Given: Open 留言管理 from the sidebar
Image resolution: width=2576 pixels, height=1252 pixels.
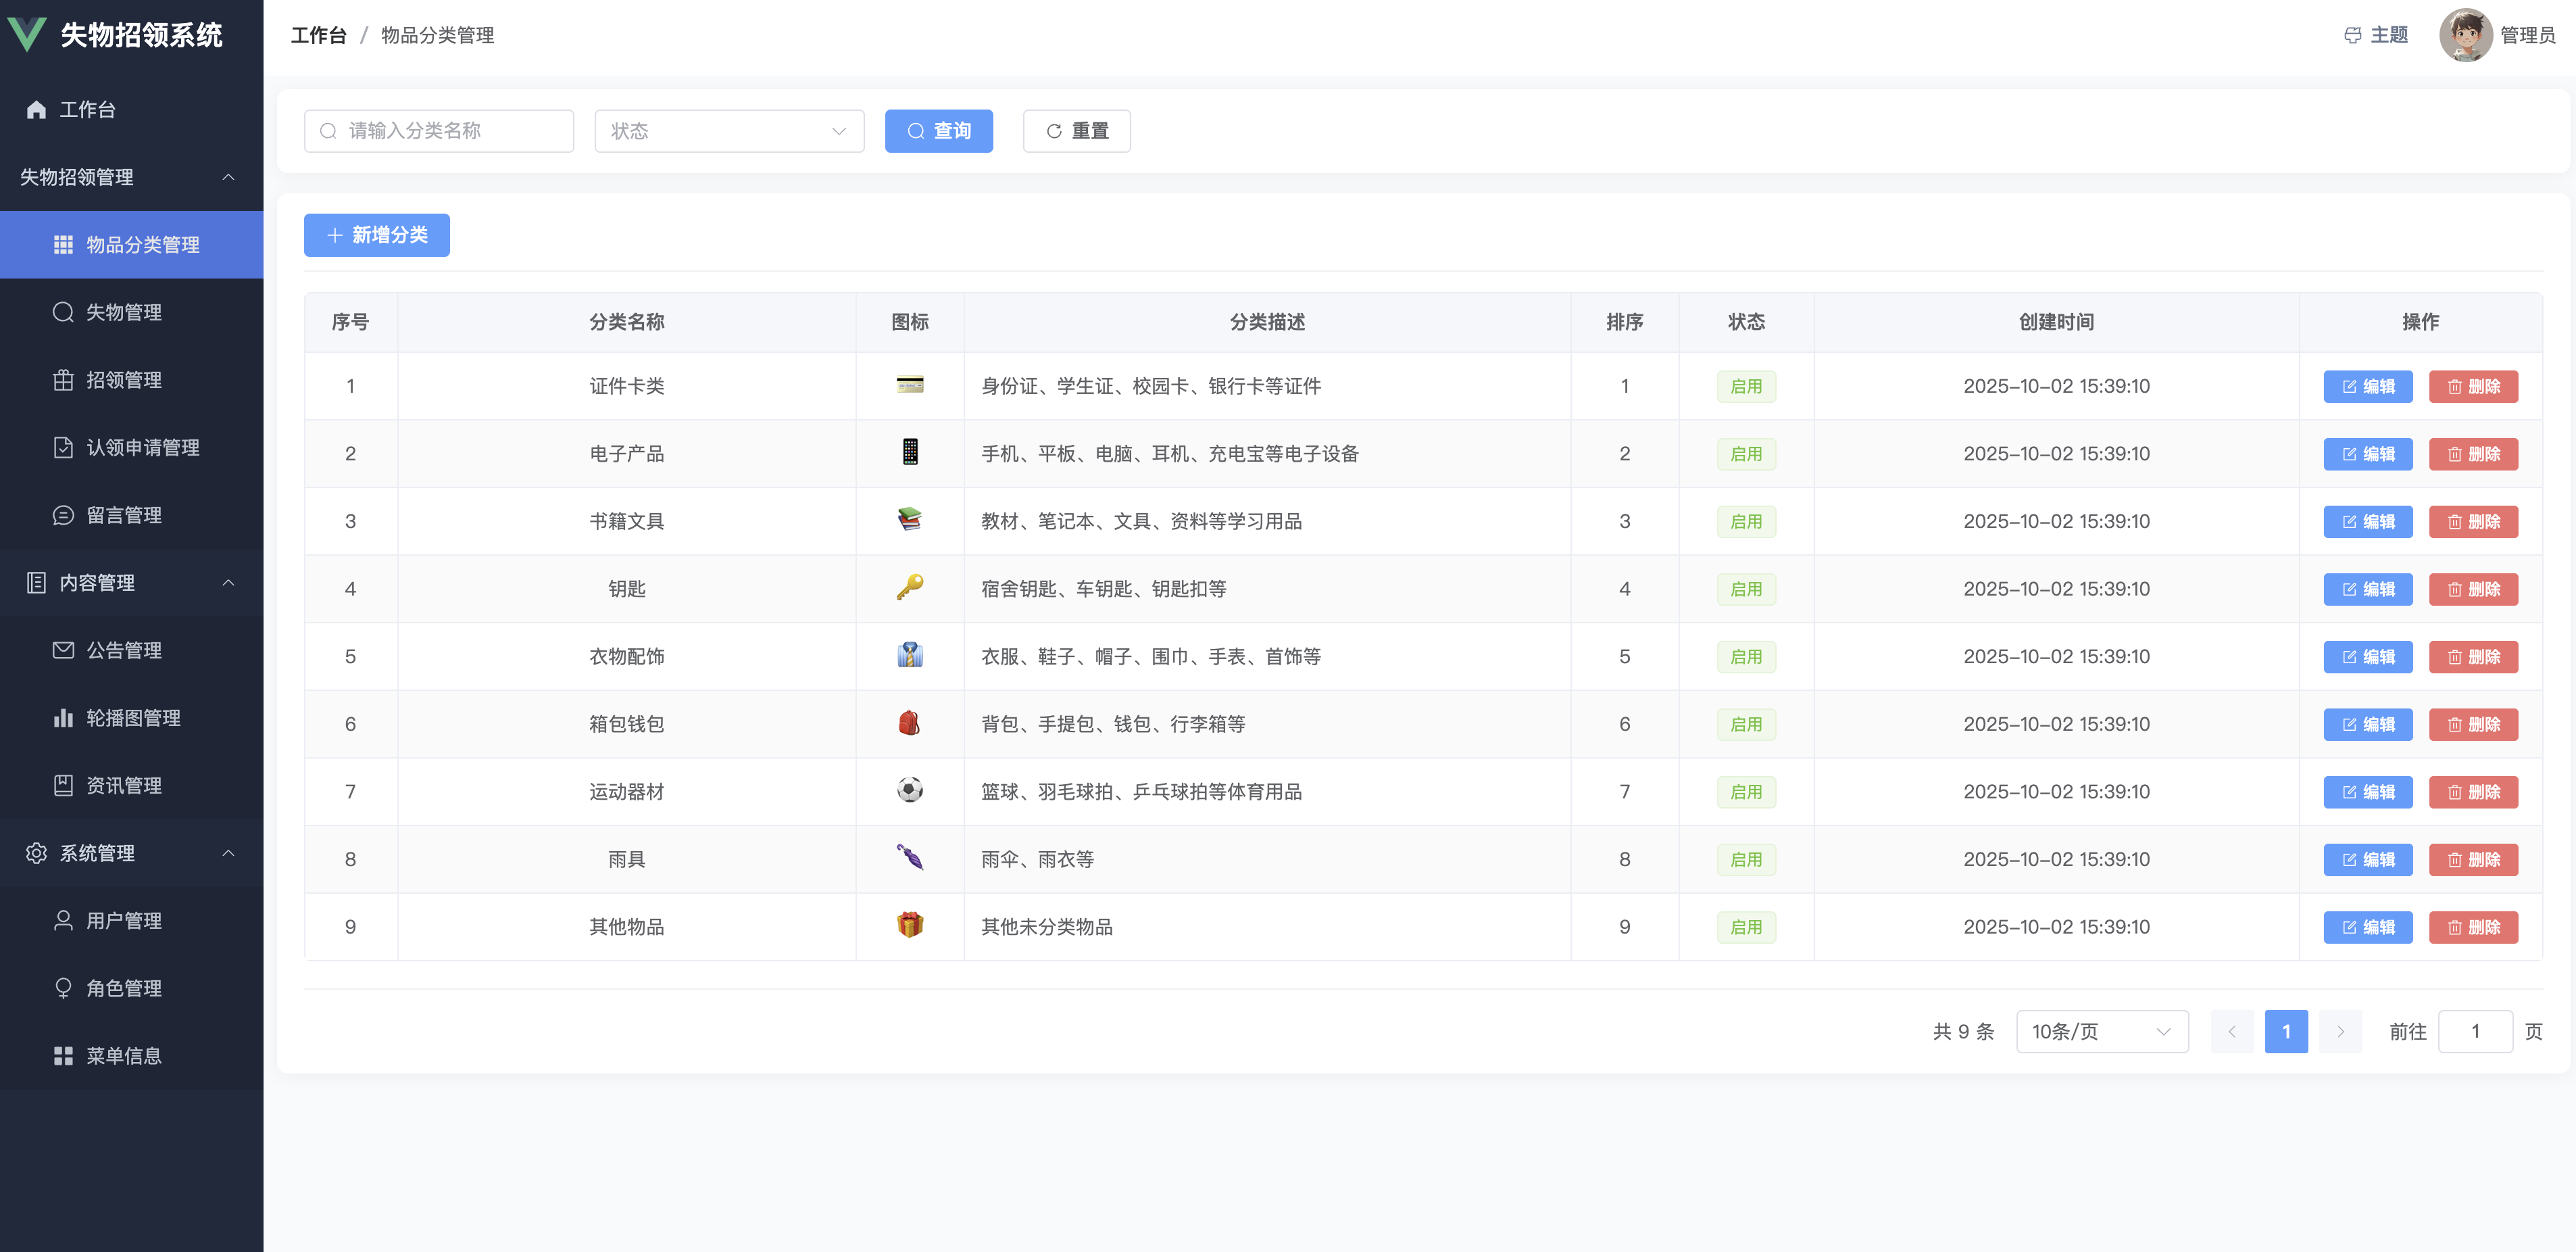Looking at the screenshot, I should click(x=123, y=515).
